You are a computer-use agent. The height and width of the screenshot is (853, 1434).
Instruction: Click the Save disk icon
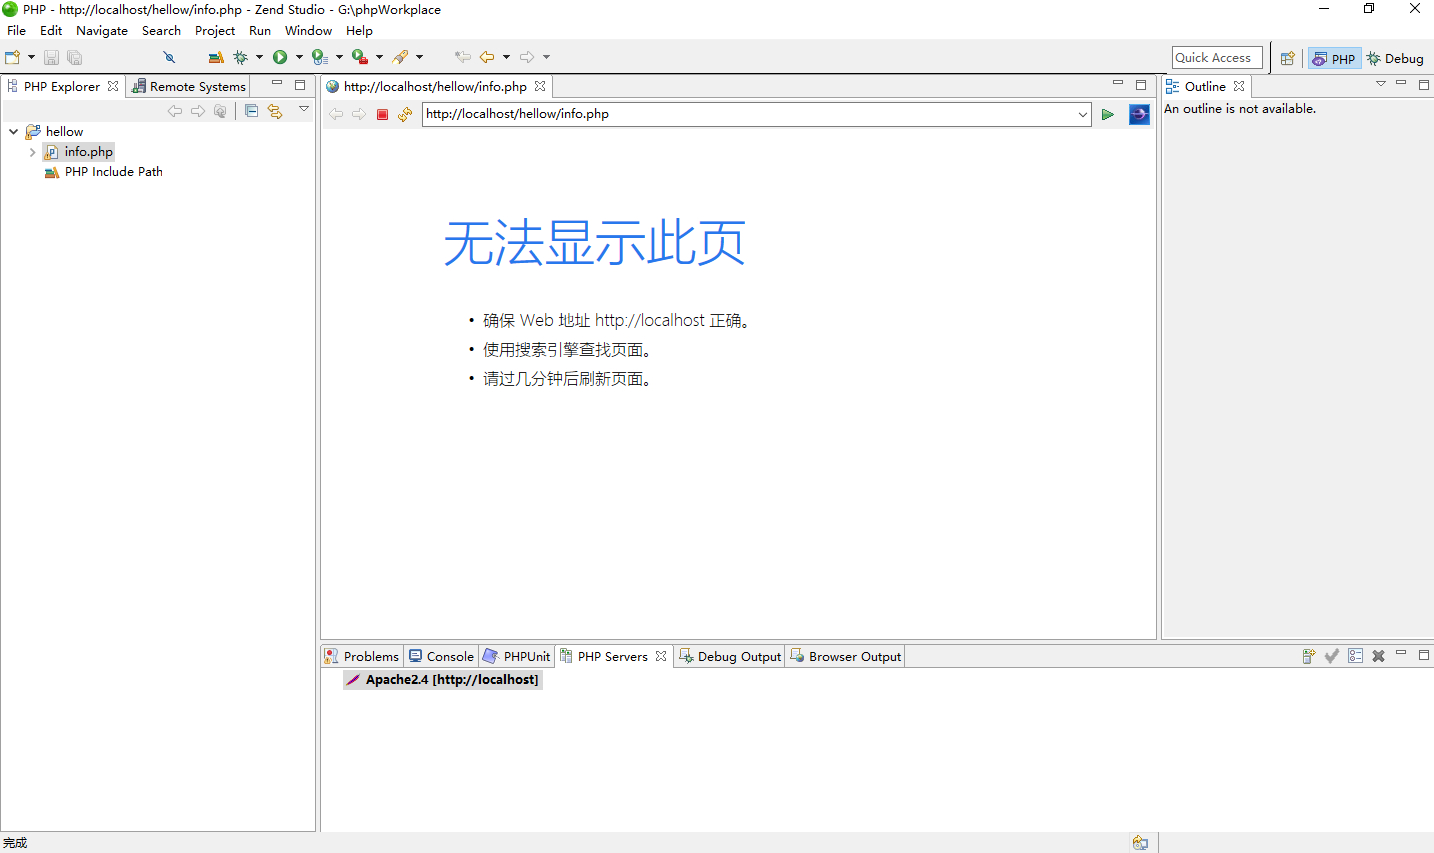click(51, 58)
